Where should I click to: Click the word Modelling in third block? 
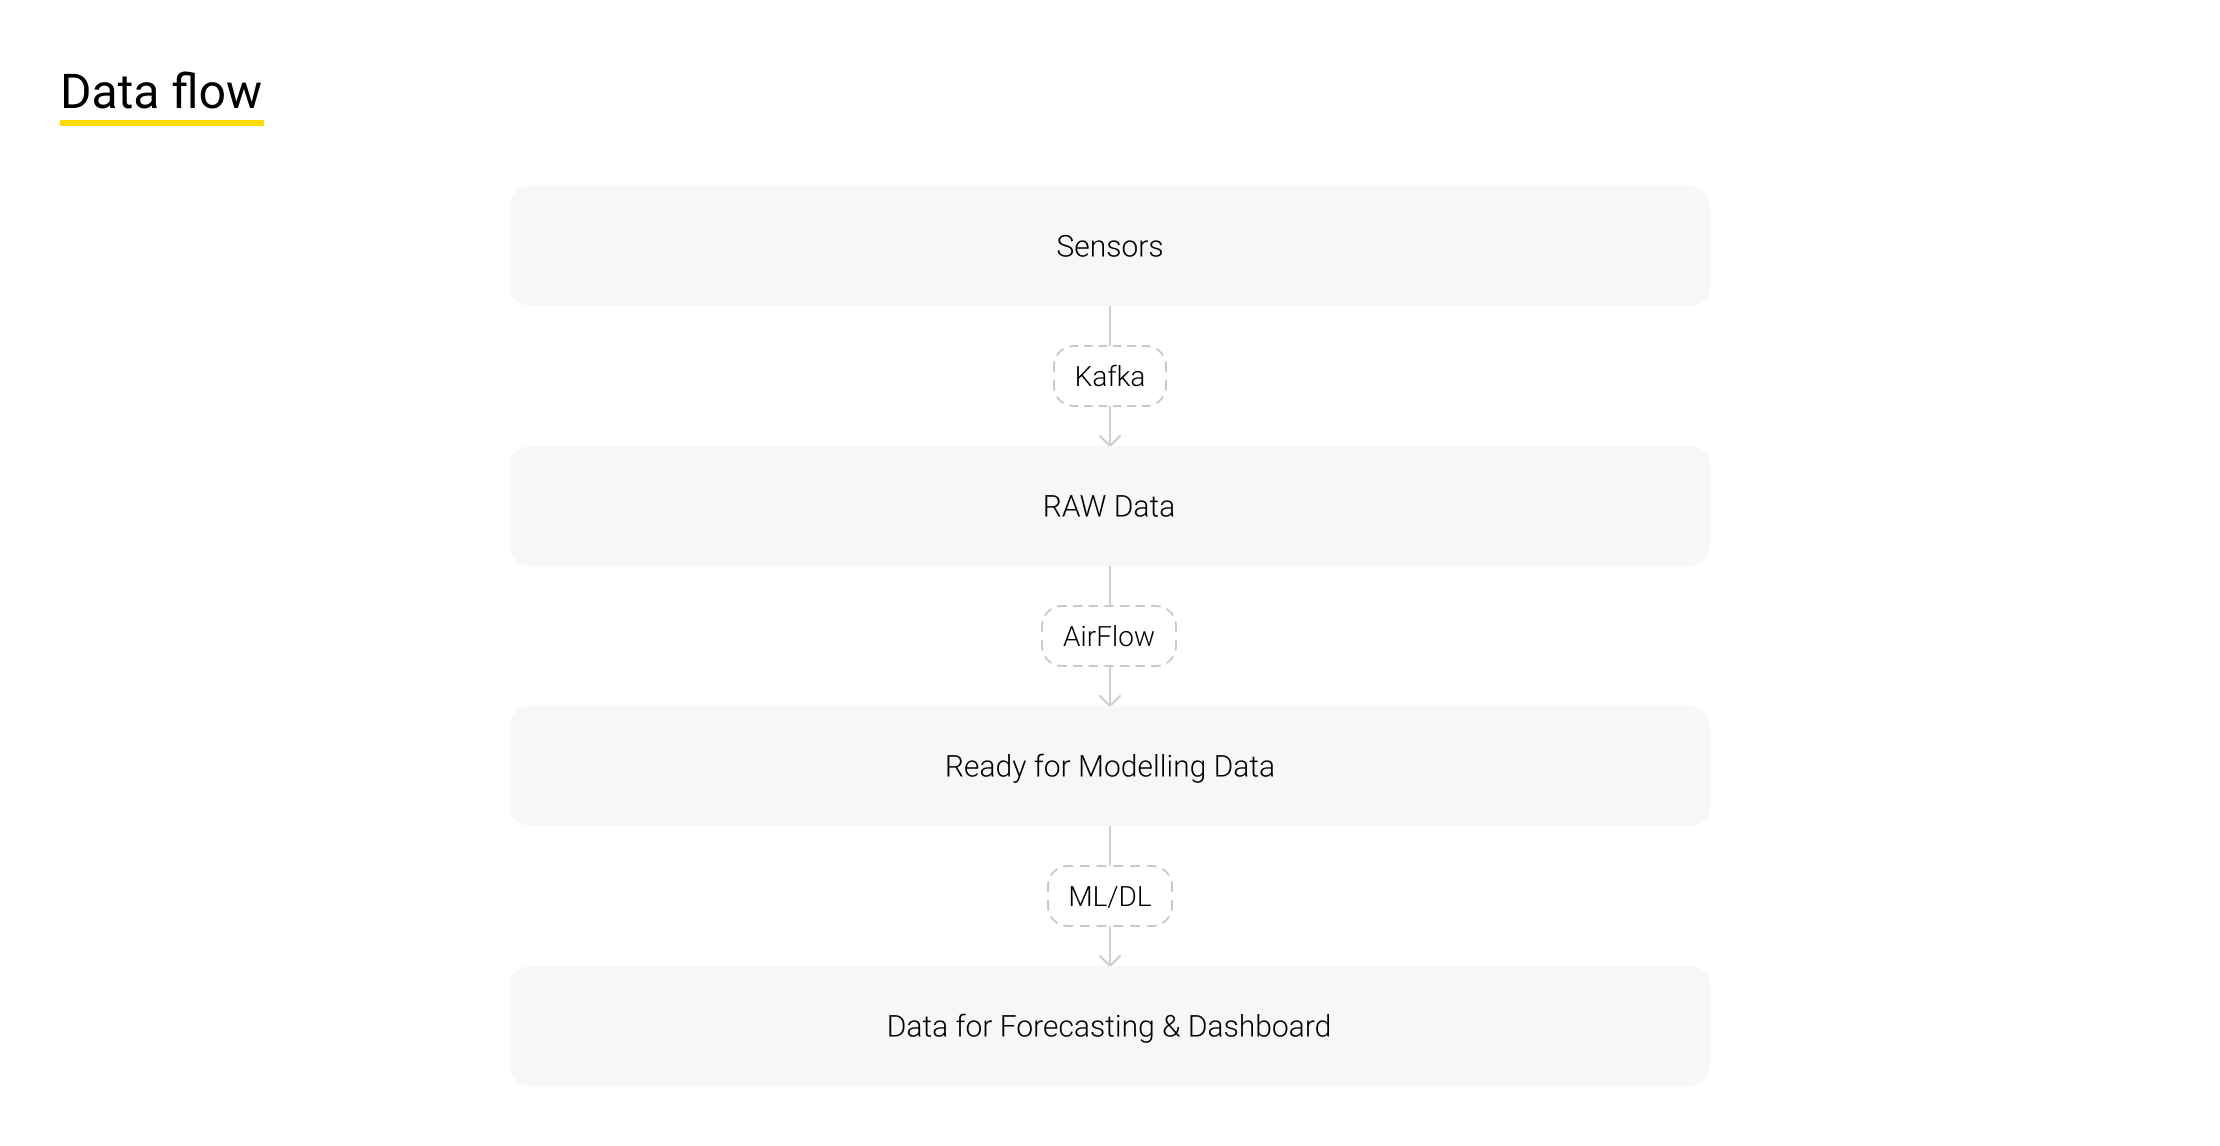coord(1142,766)
